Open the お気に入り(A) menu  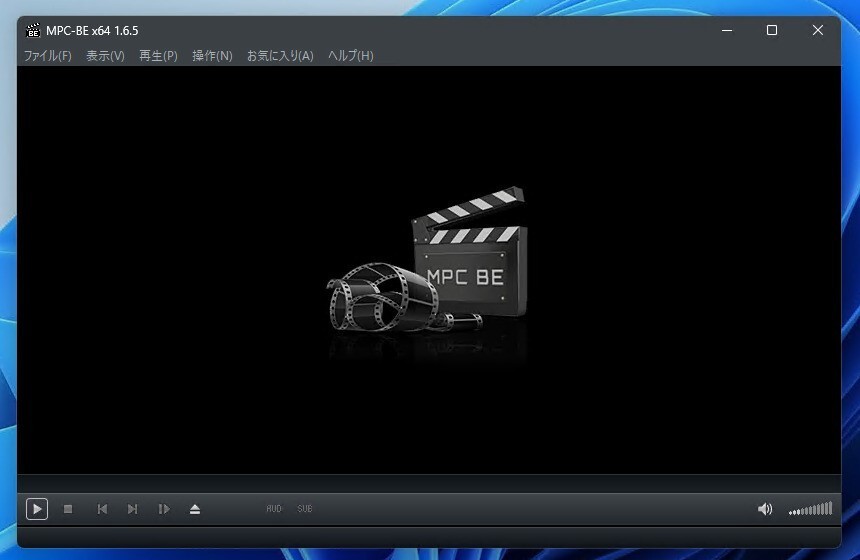pyautogui.click(x=280, y=55)
